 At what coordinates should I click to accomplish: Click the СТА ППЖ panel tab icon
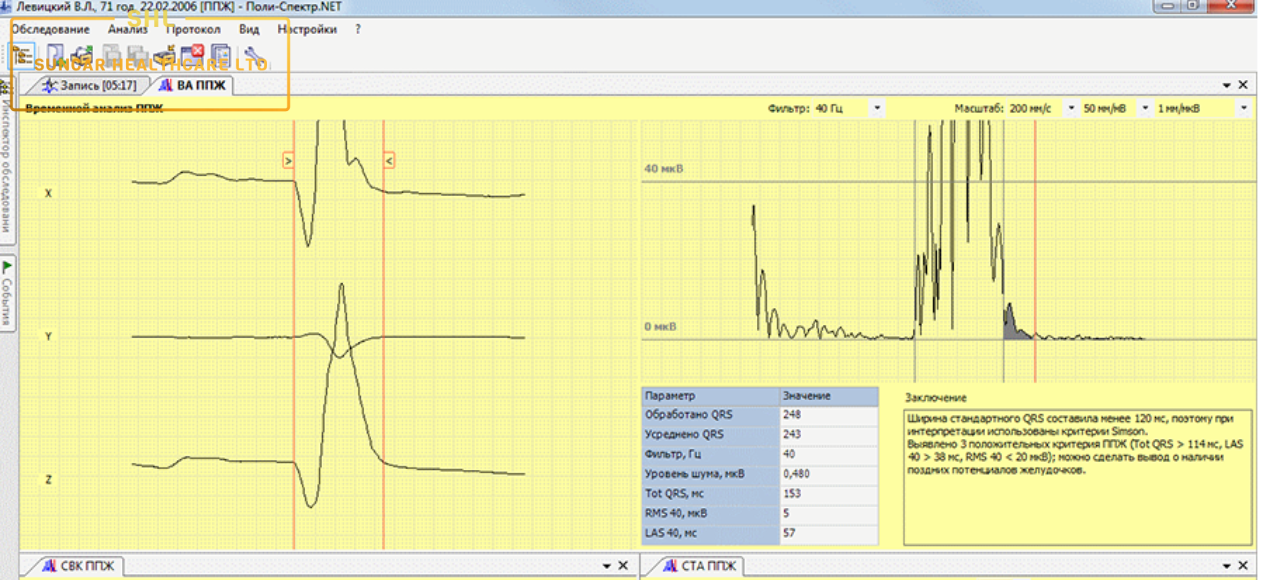point(670,567)
